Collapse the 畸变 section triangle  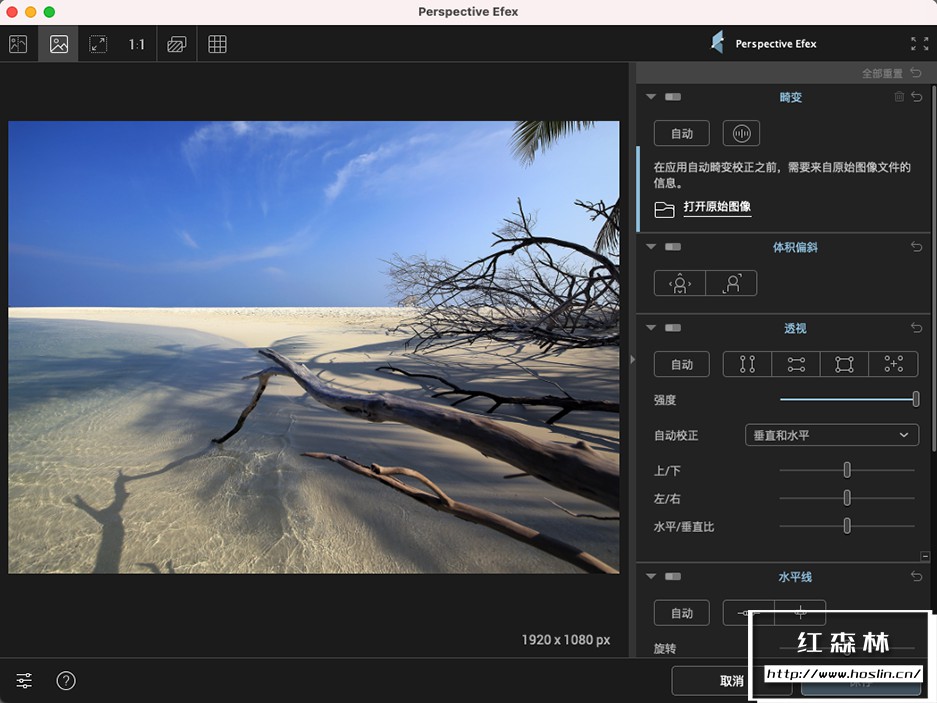(x=651, y=97)
